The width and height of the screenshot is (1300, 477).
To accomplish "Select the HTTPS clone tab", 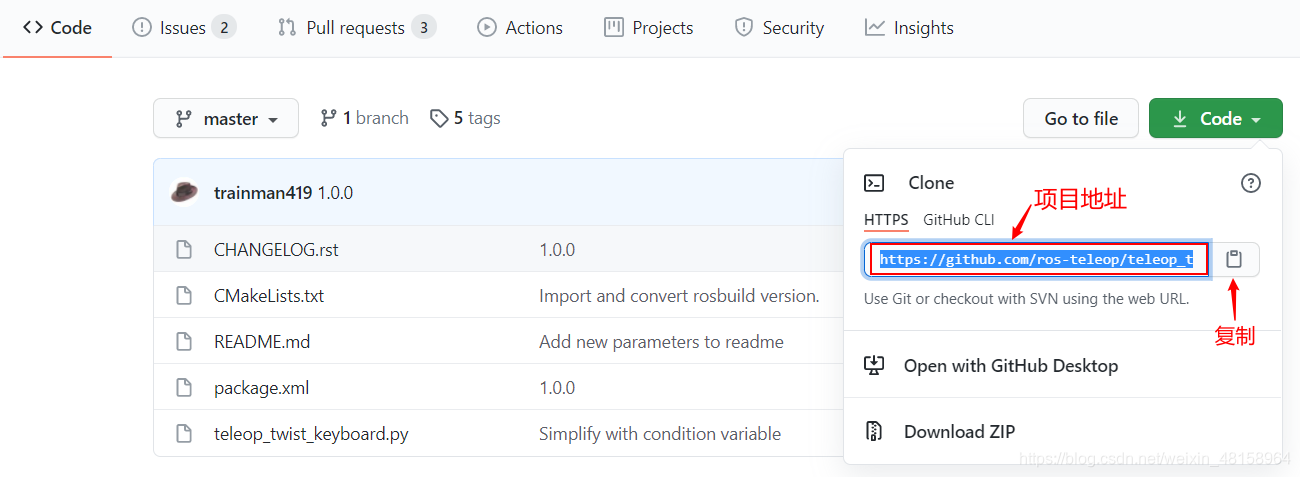I will tap(886, 220).
